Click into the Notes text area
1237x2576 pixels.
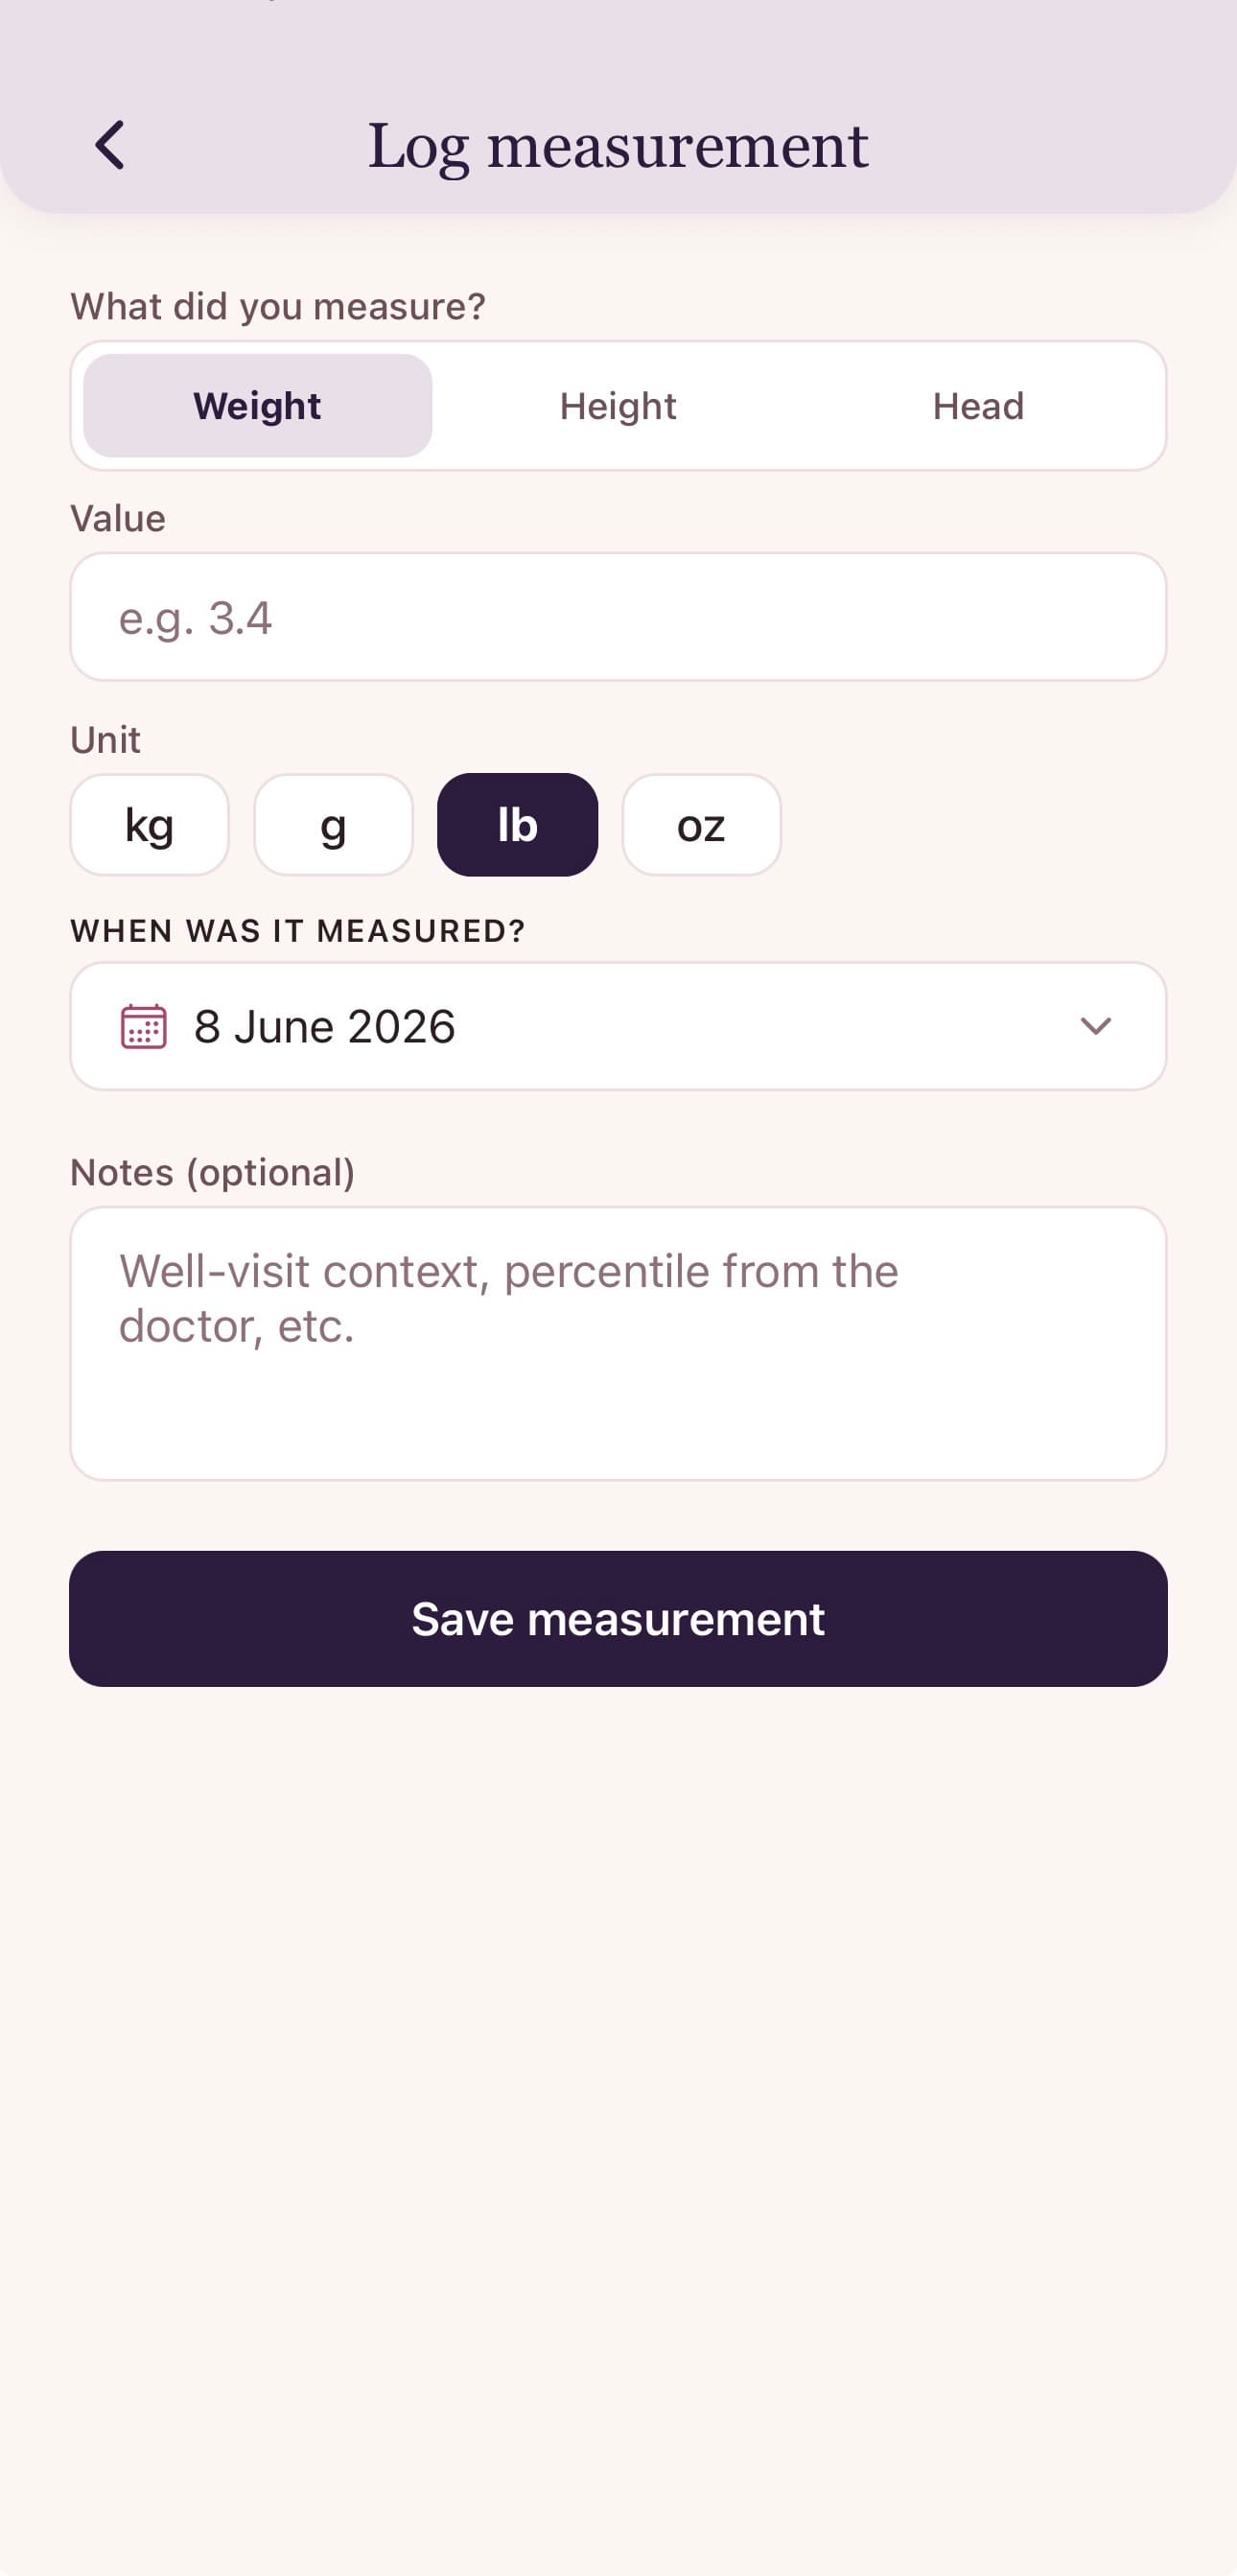point(618,1343)
